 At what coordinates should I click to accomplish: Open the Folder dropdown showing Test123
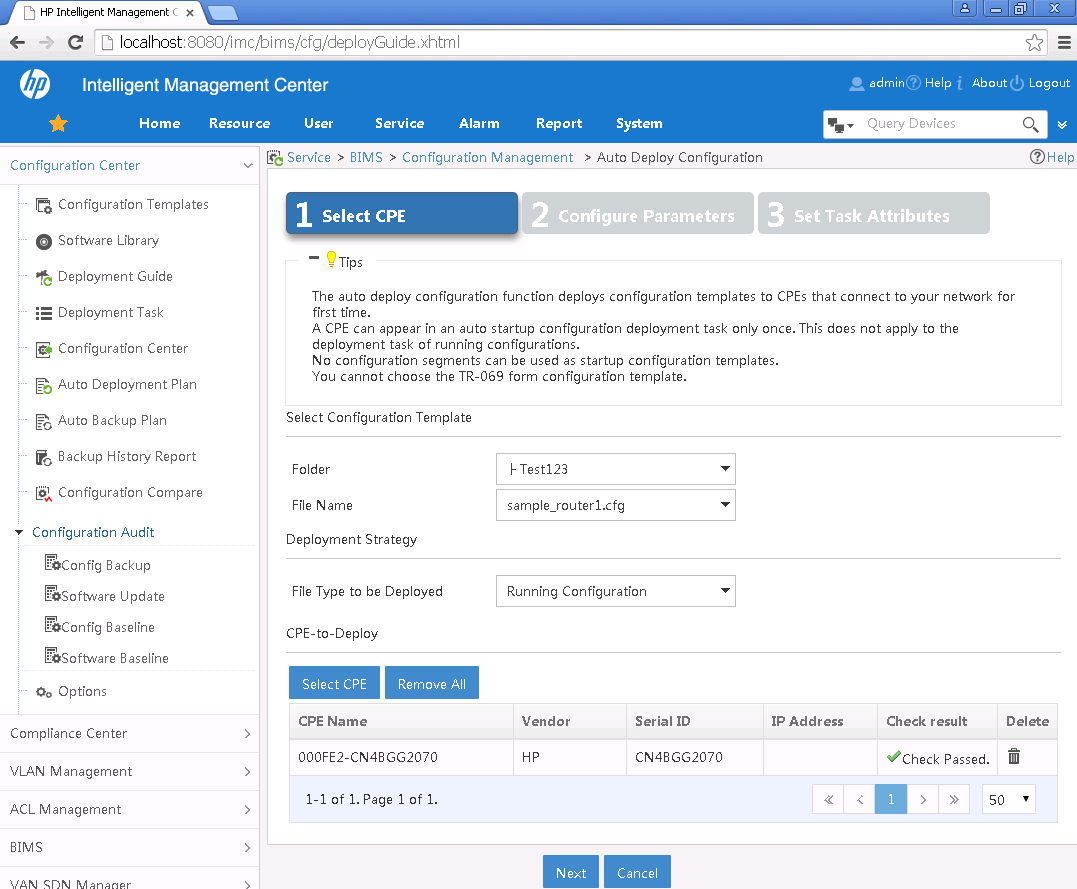click(x=615, y=469)
